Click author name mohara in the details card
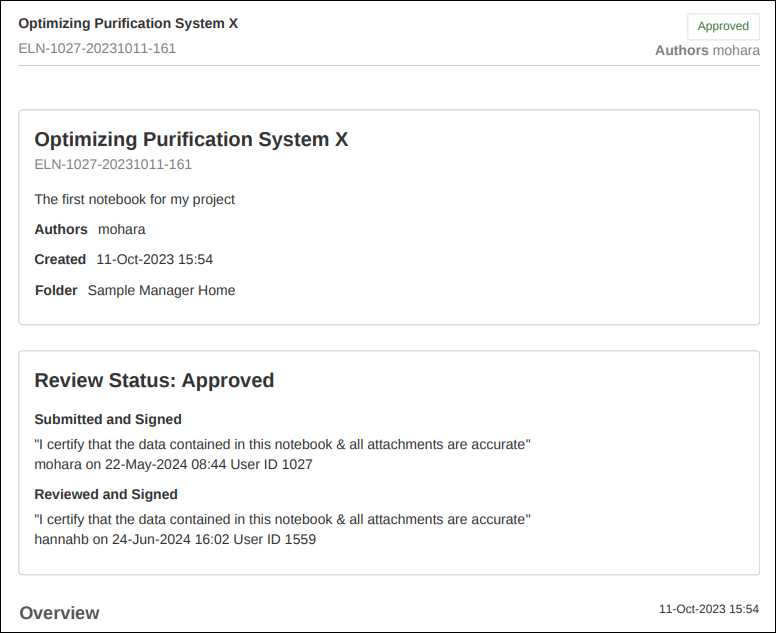The width and height of the screenshot is (776, 633). [121, 229]
